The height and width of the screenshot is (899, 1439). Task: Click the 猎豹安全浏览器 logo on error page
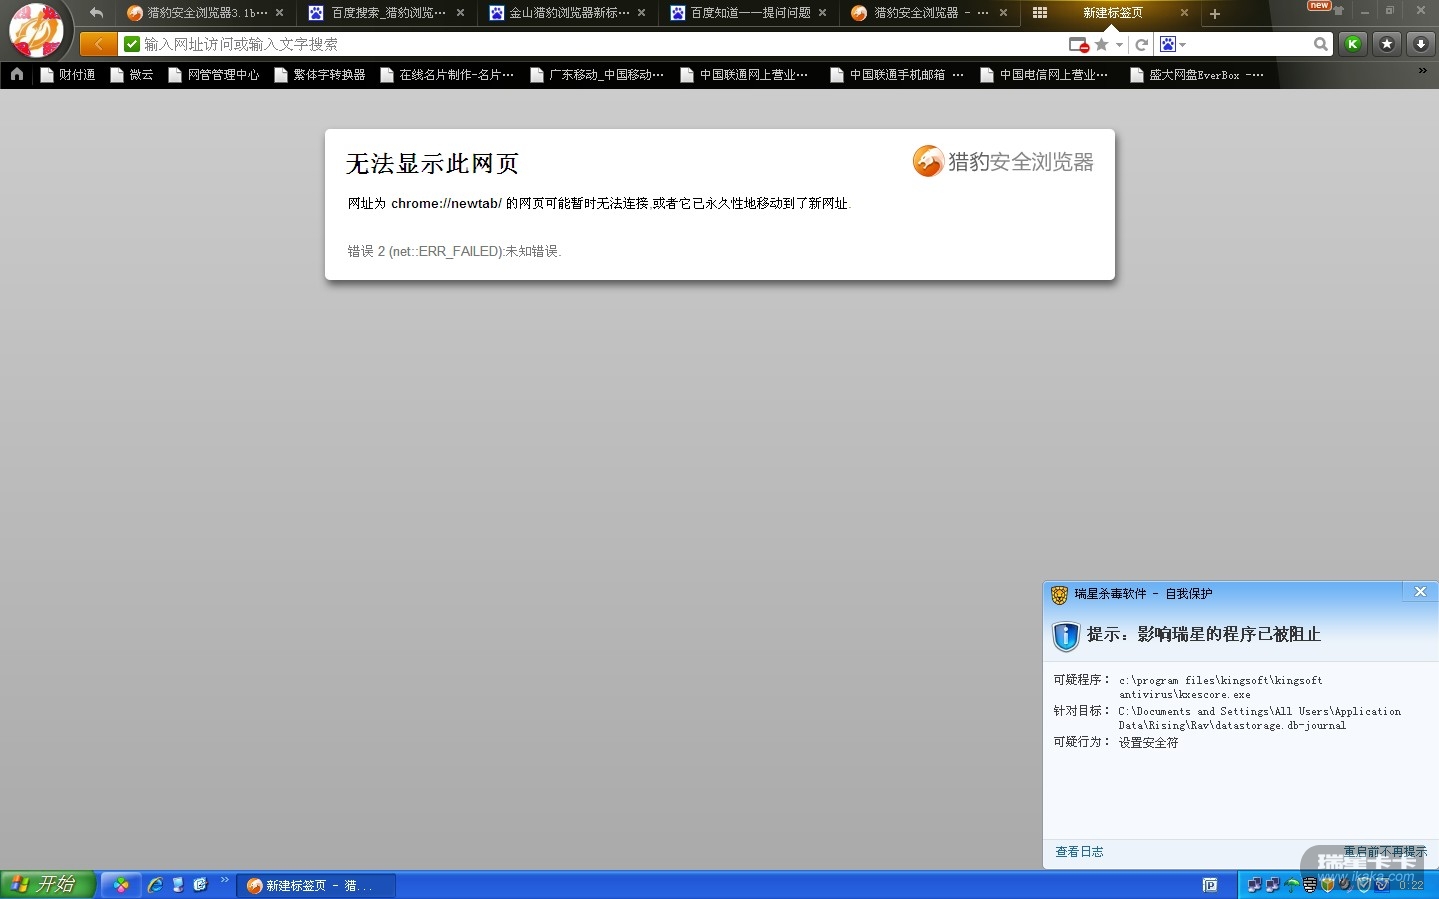1003,161
